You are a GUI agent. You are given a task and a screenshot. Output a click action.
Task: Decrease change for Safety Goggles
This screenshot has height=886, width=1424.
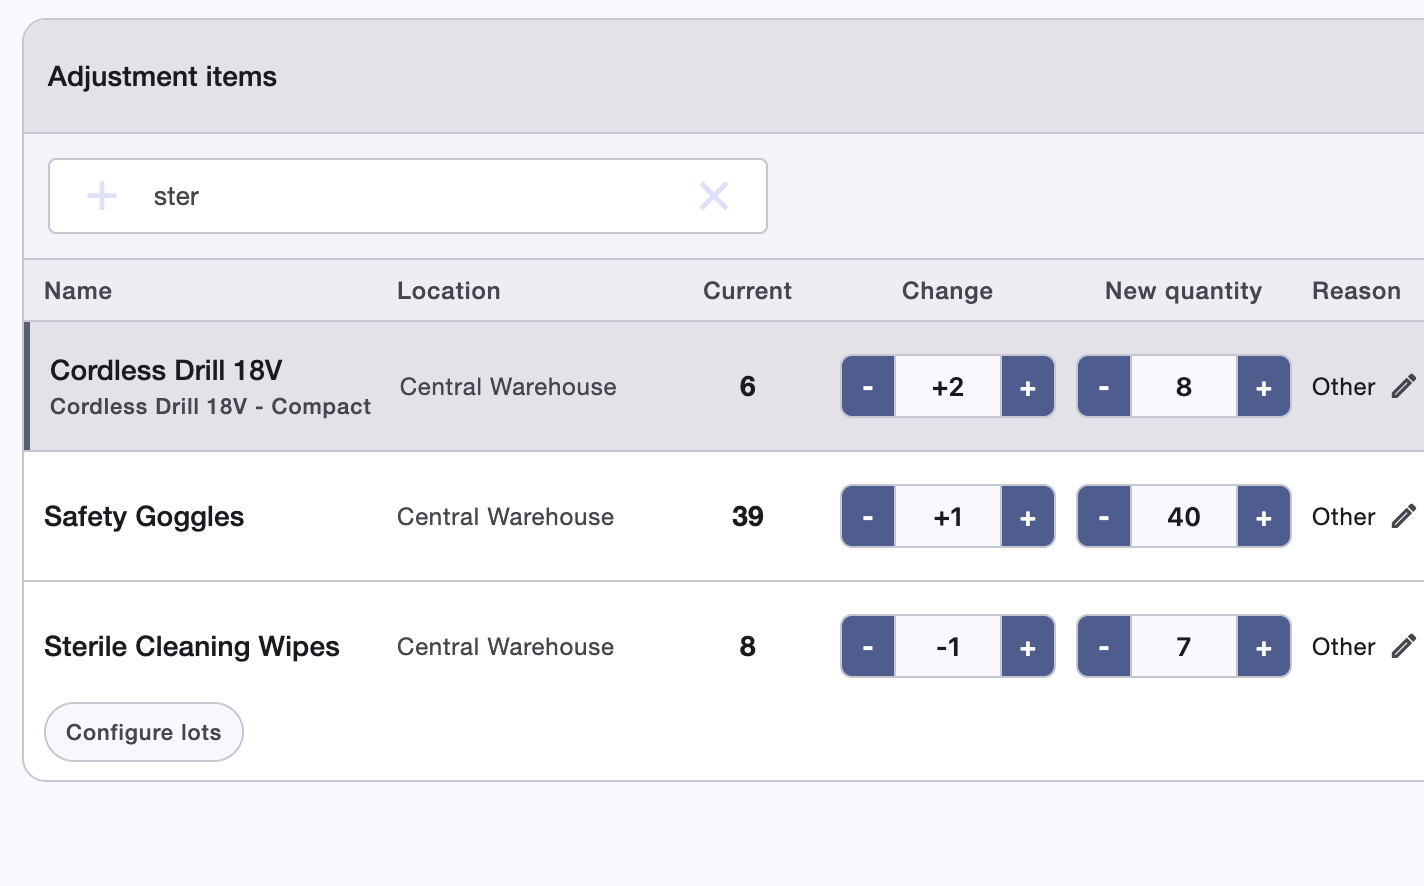click(x=868, y=517)
